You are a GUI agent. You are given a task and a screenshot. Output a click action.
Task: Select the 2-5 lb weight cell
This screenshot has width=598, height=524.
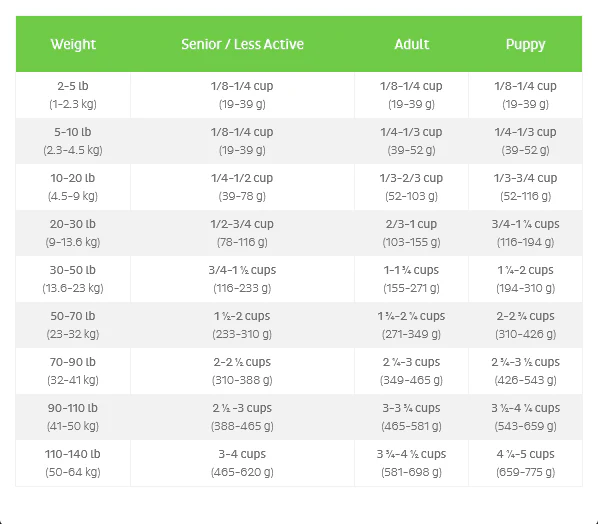pyautogui.click(x=73, y=95)
